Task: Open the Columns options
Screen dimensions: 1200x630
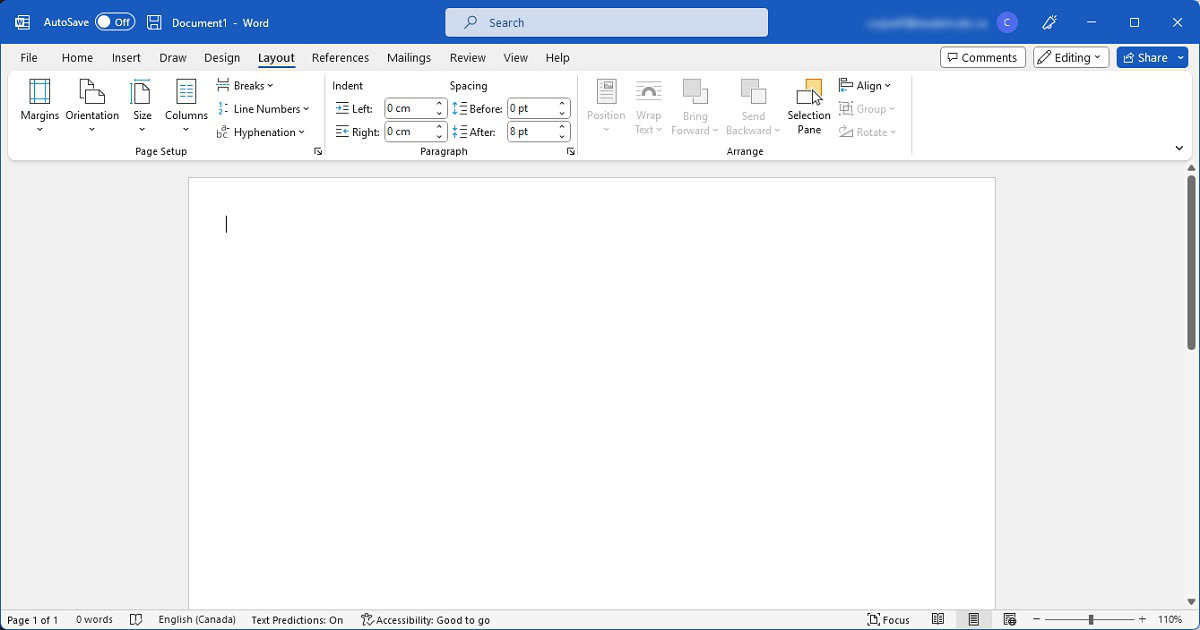Action: click(x=186, y=105)
